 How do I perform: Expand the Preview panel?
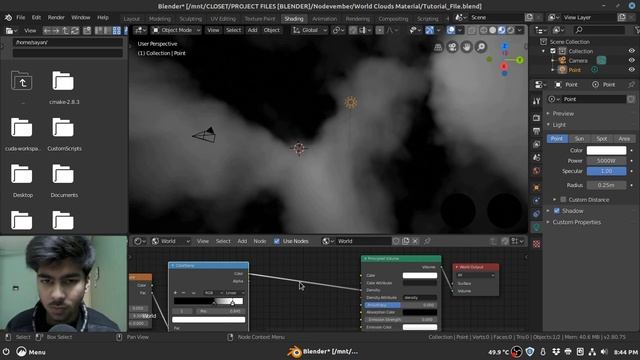point(563,113)
